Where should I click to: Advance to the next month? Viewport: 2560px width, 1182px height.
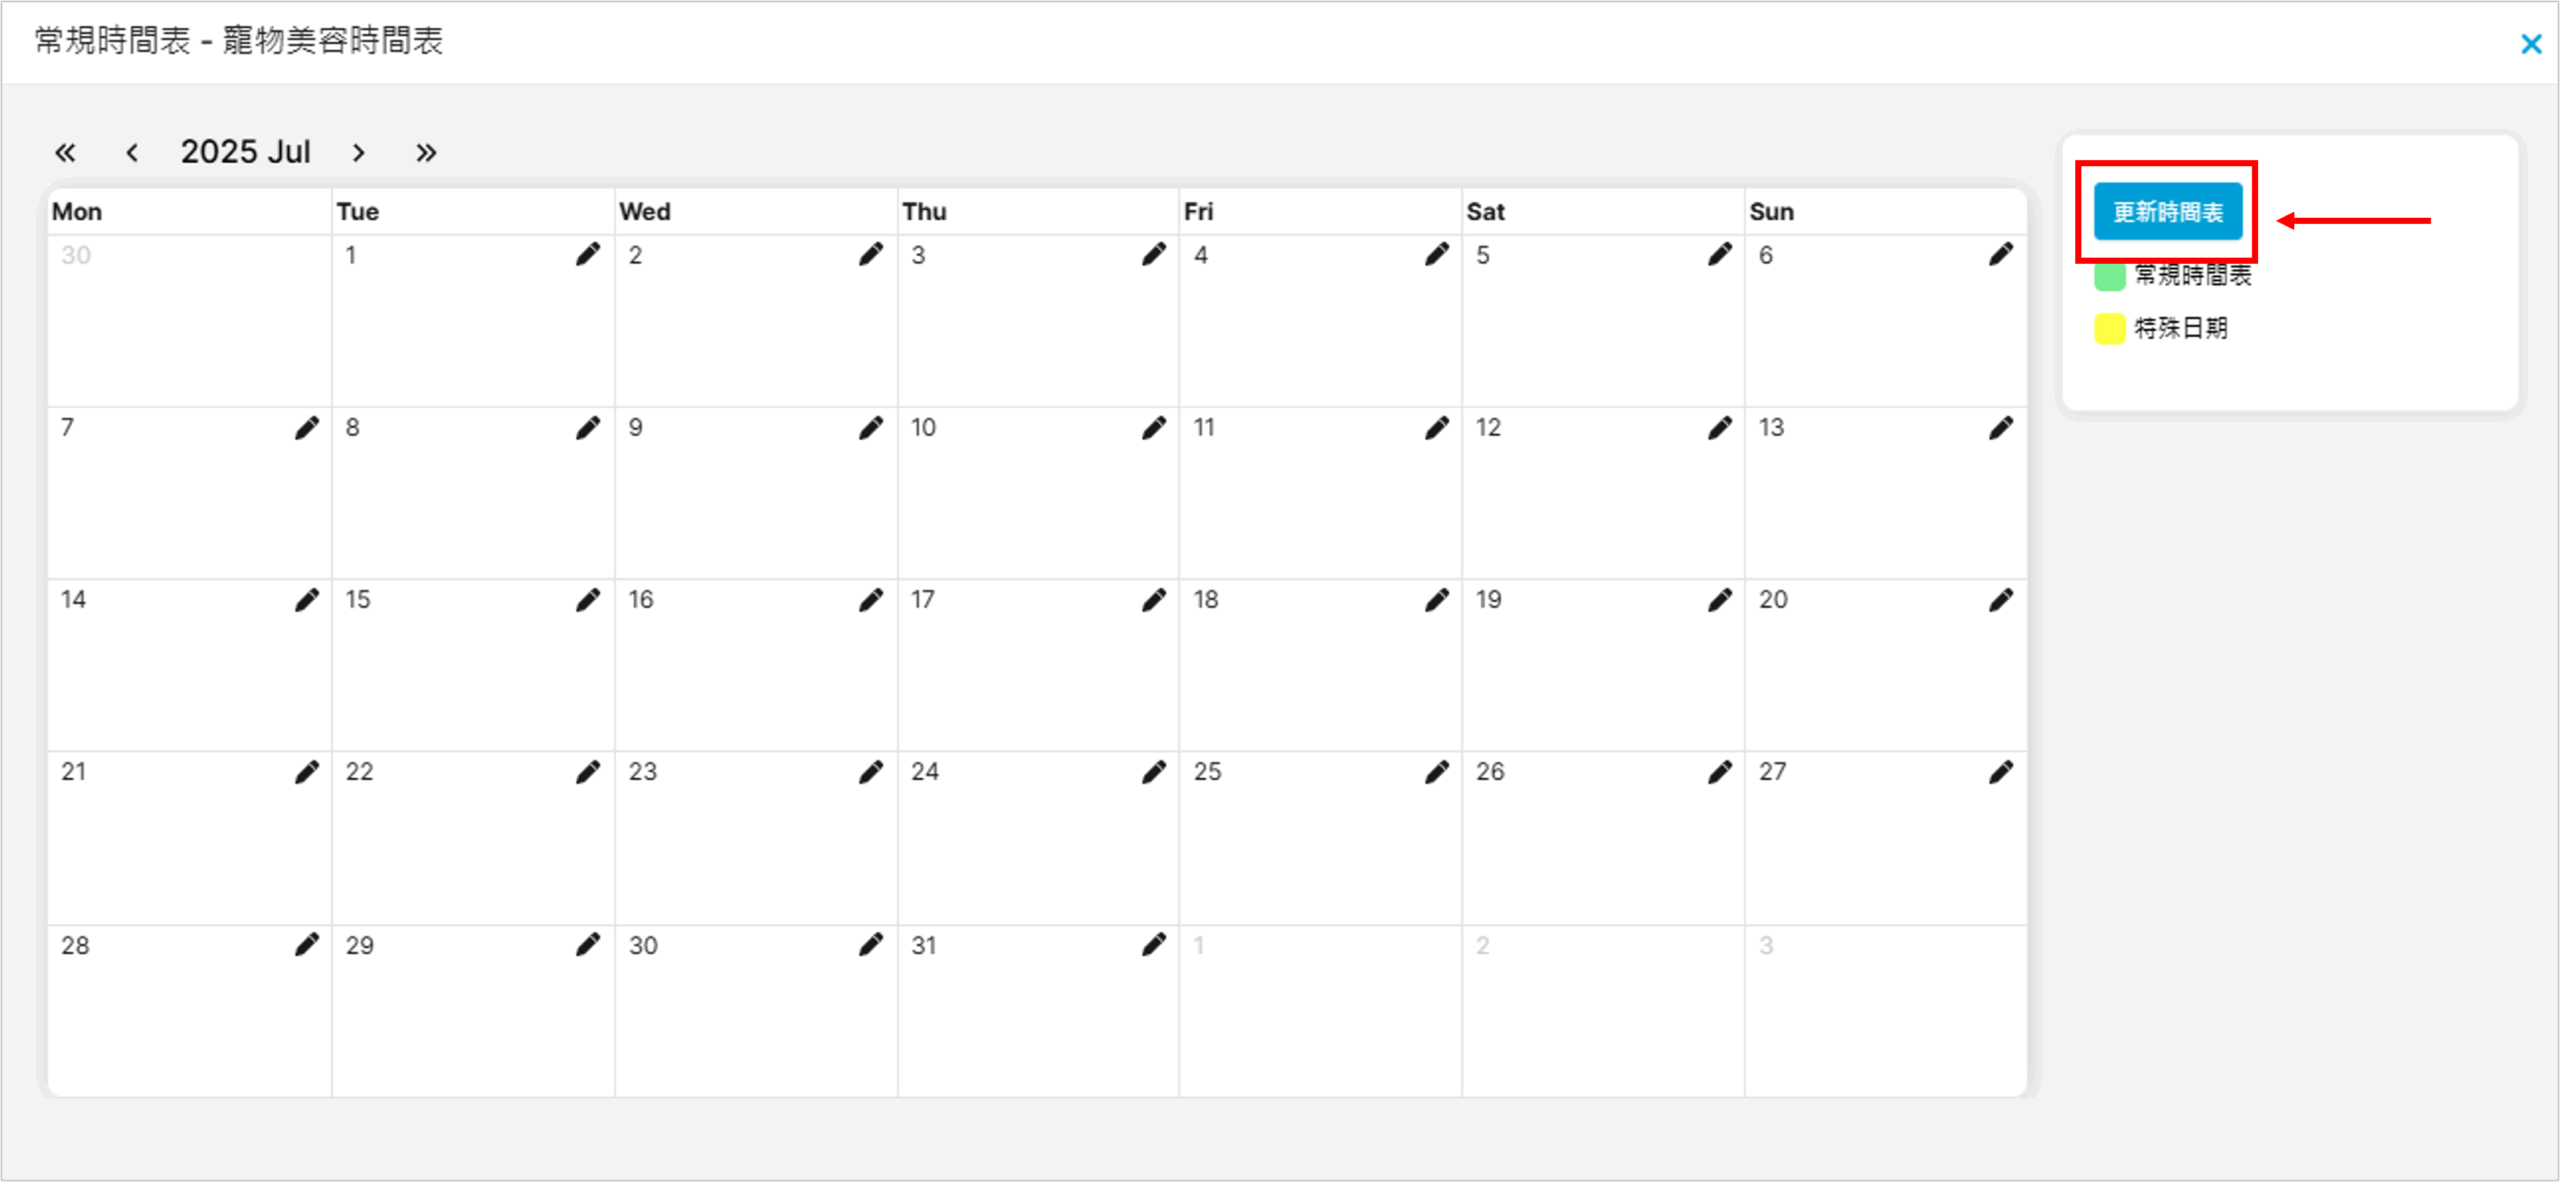(x=358, y=153)
